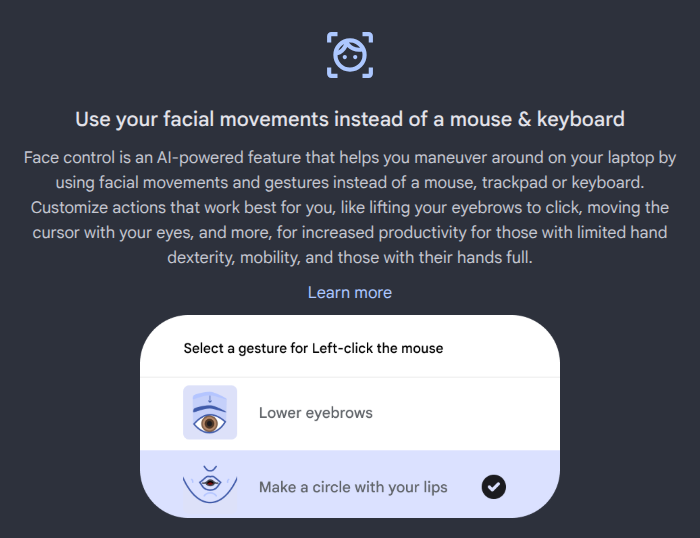This screenshot has width=700, height=538.
Task: Click the word eyebrows in Lower eyebrows
Action: tap(337, 412)
